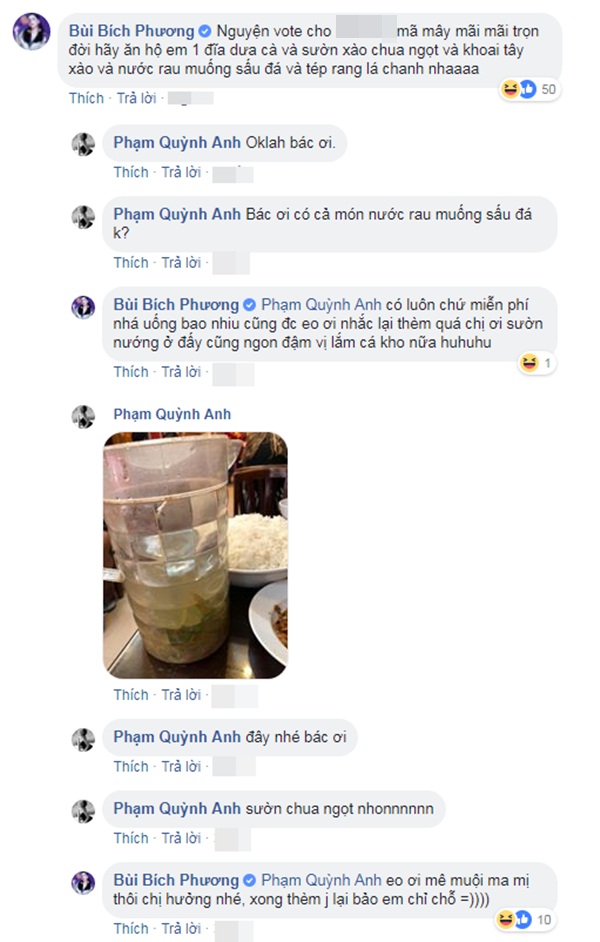Click Phạm Quỳnh Anh's avatar above the pitcher photo
The height and width of the screenshot is (942, 600).
(83, 416)
